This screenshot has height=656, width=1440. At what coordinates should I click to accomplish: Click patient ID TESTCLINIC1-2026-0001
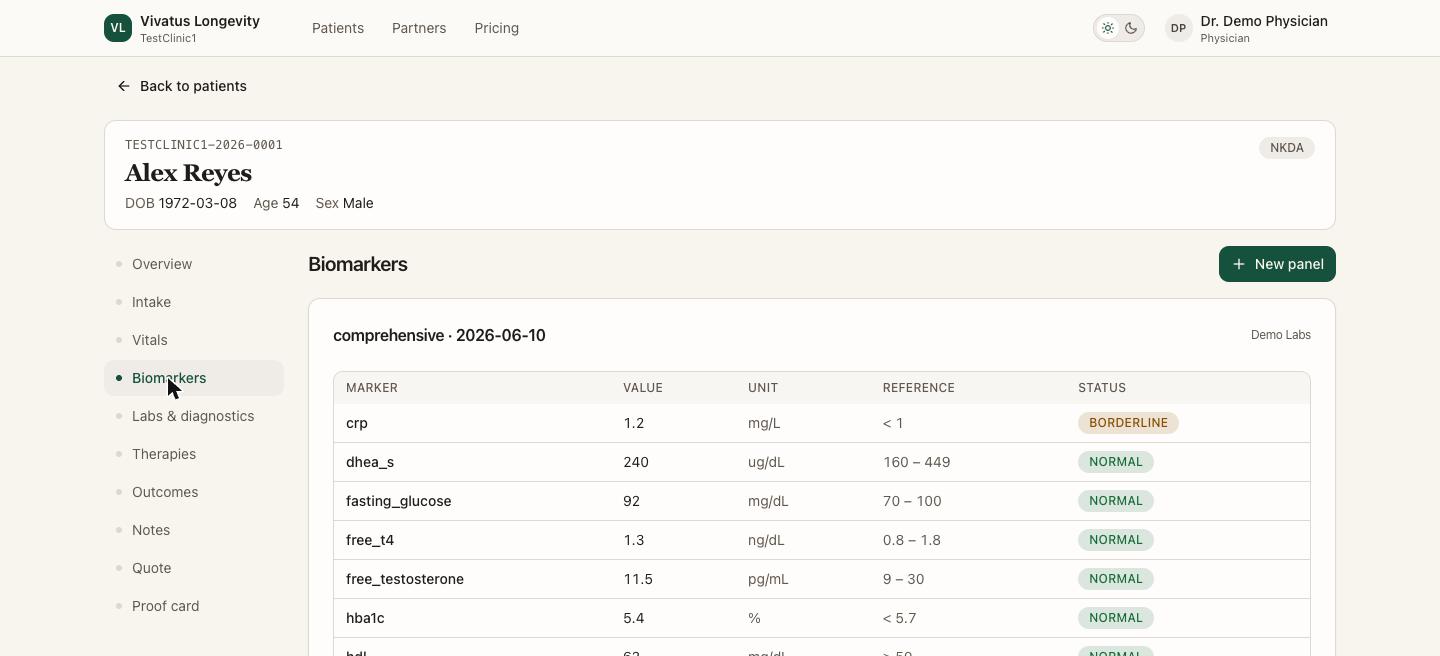coord(203,145)
